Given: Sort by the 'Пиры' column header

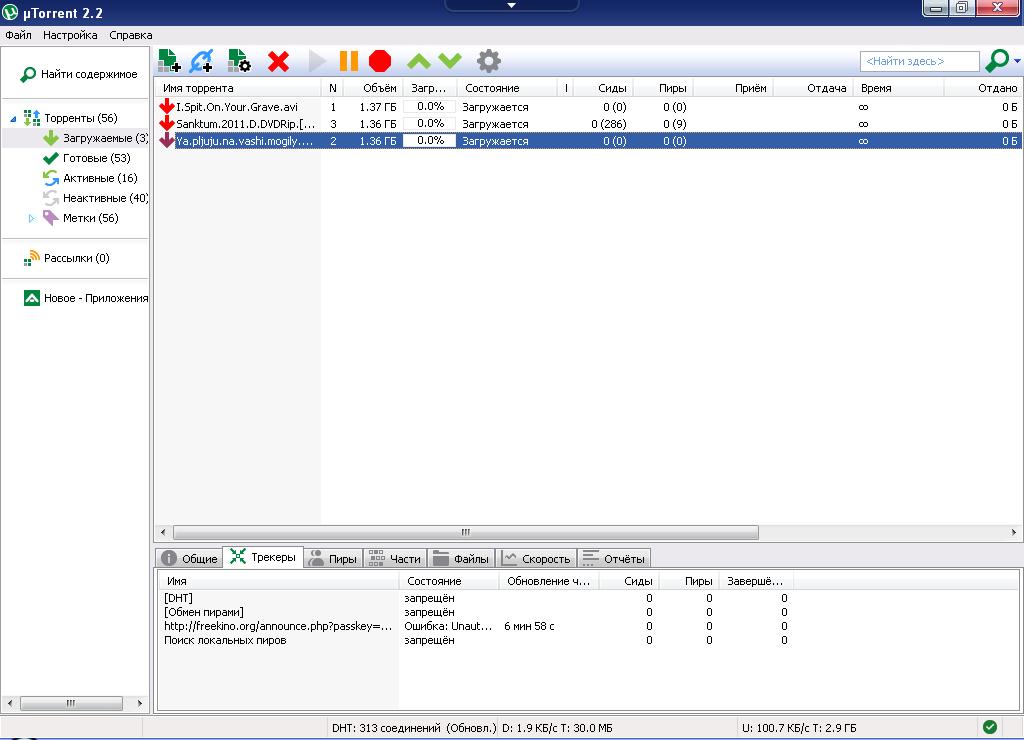Looking at the screenshot, I should click(x=663, y=88).
